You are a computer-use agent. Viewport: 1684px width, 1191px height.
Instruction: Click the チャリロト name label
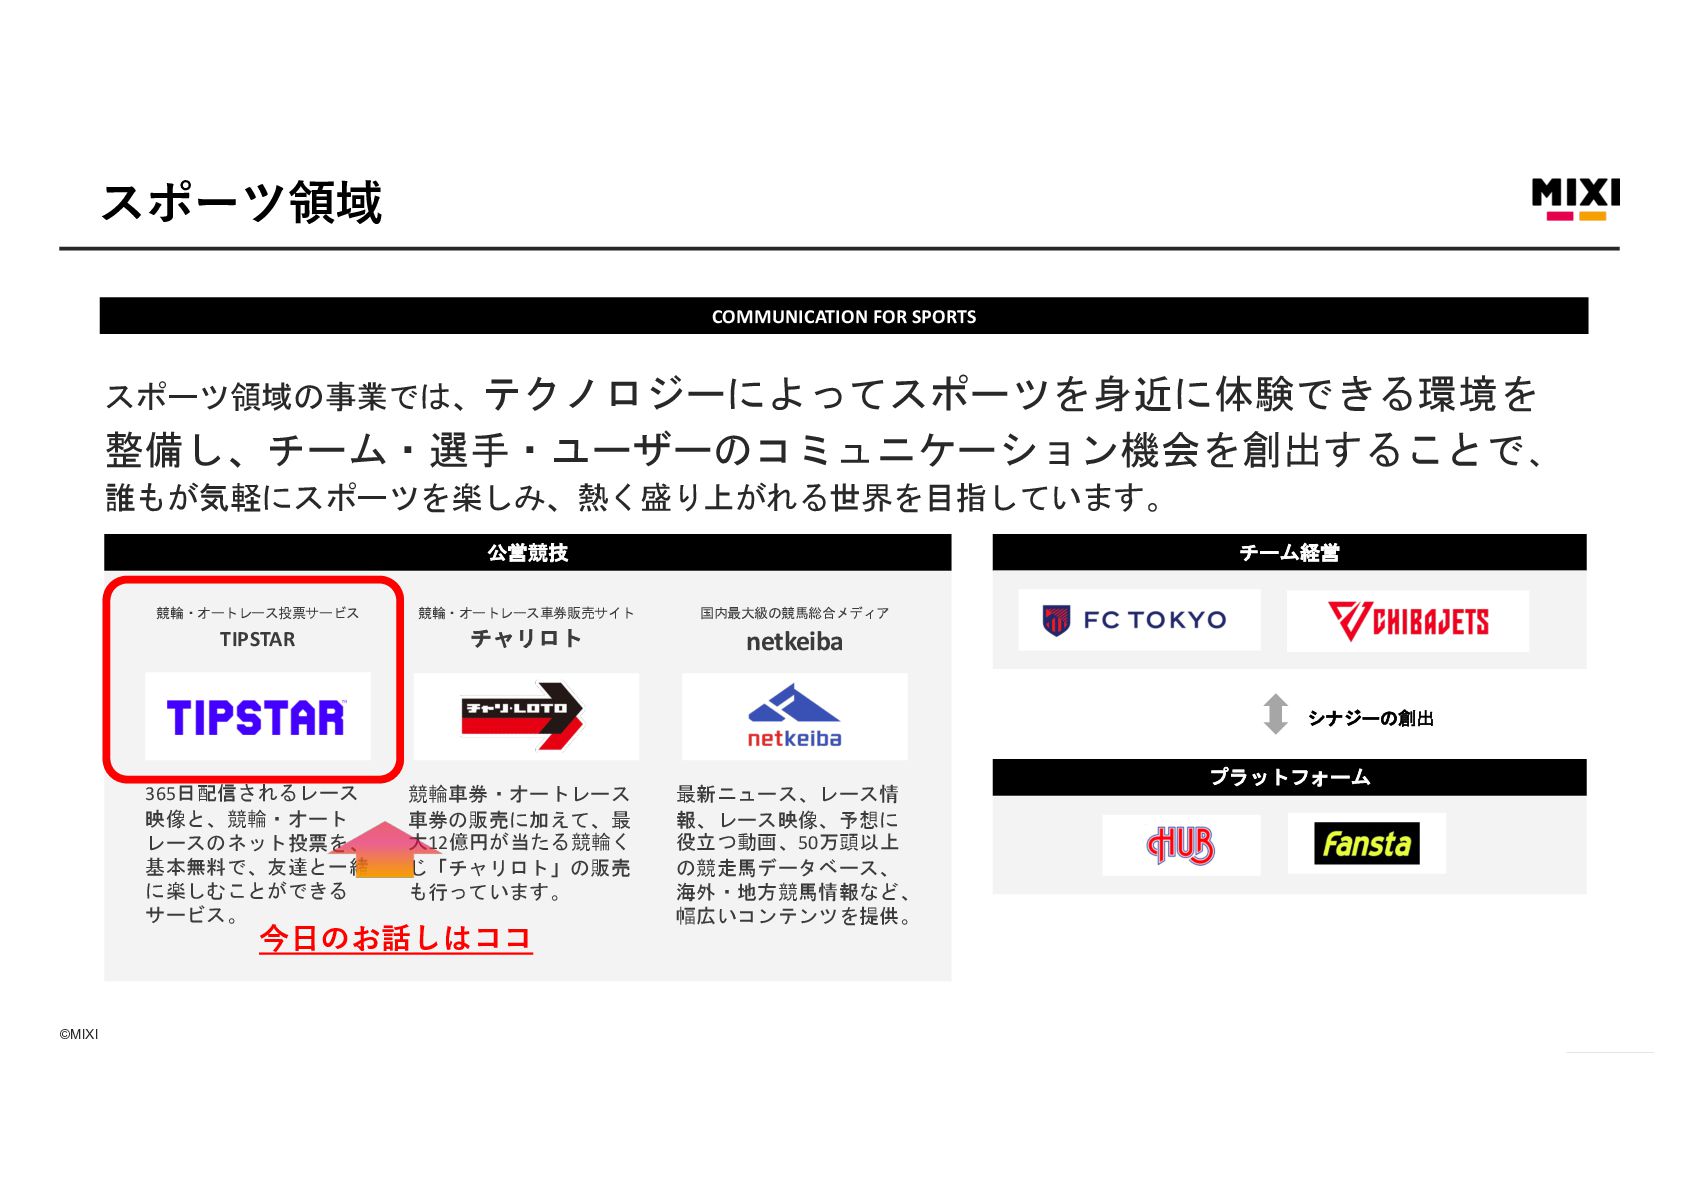pos(526,639)
